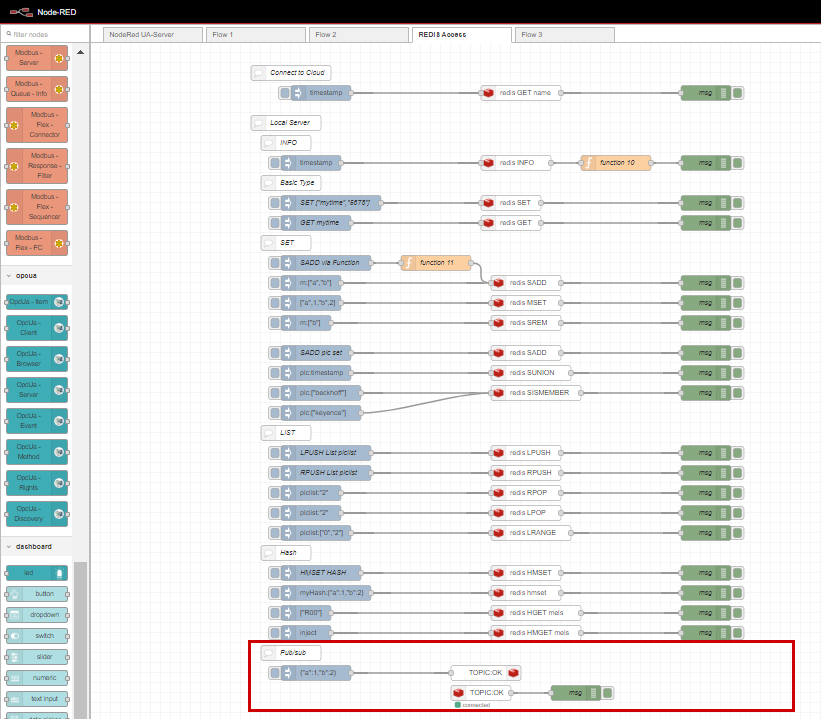The image size is (821, 719).
Task: Toggle debug msg node on redis INFO row
Action: [x=738, y=163]
